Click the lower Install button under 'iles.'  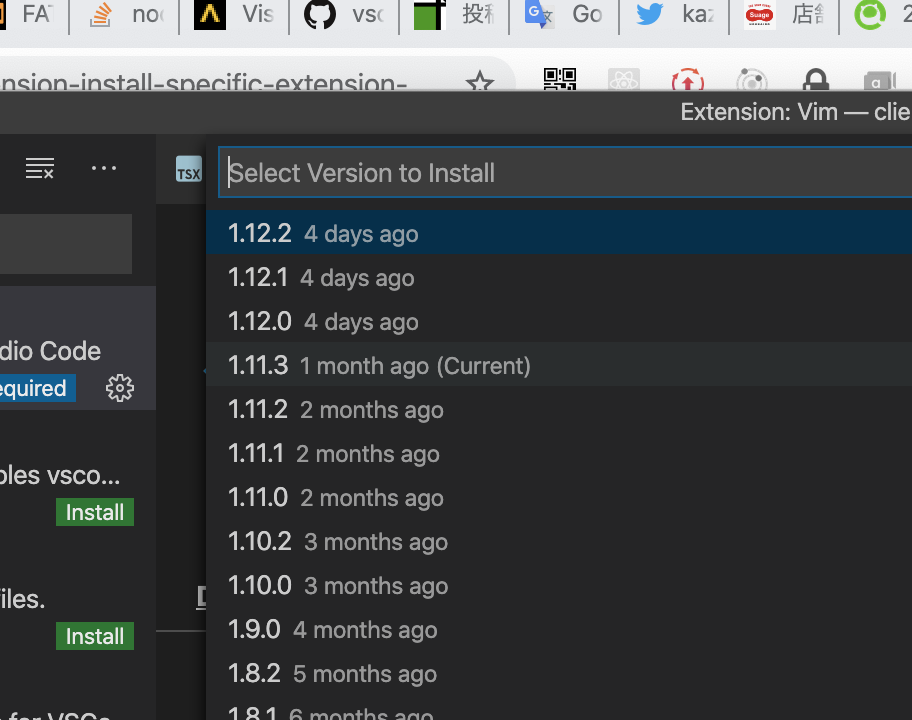(x=95, y=637)
